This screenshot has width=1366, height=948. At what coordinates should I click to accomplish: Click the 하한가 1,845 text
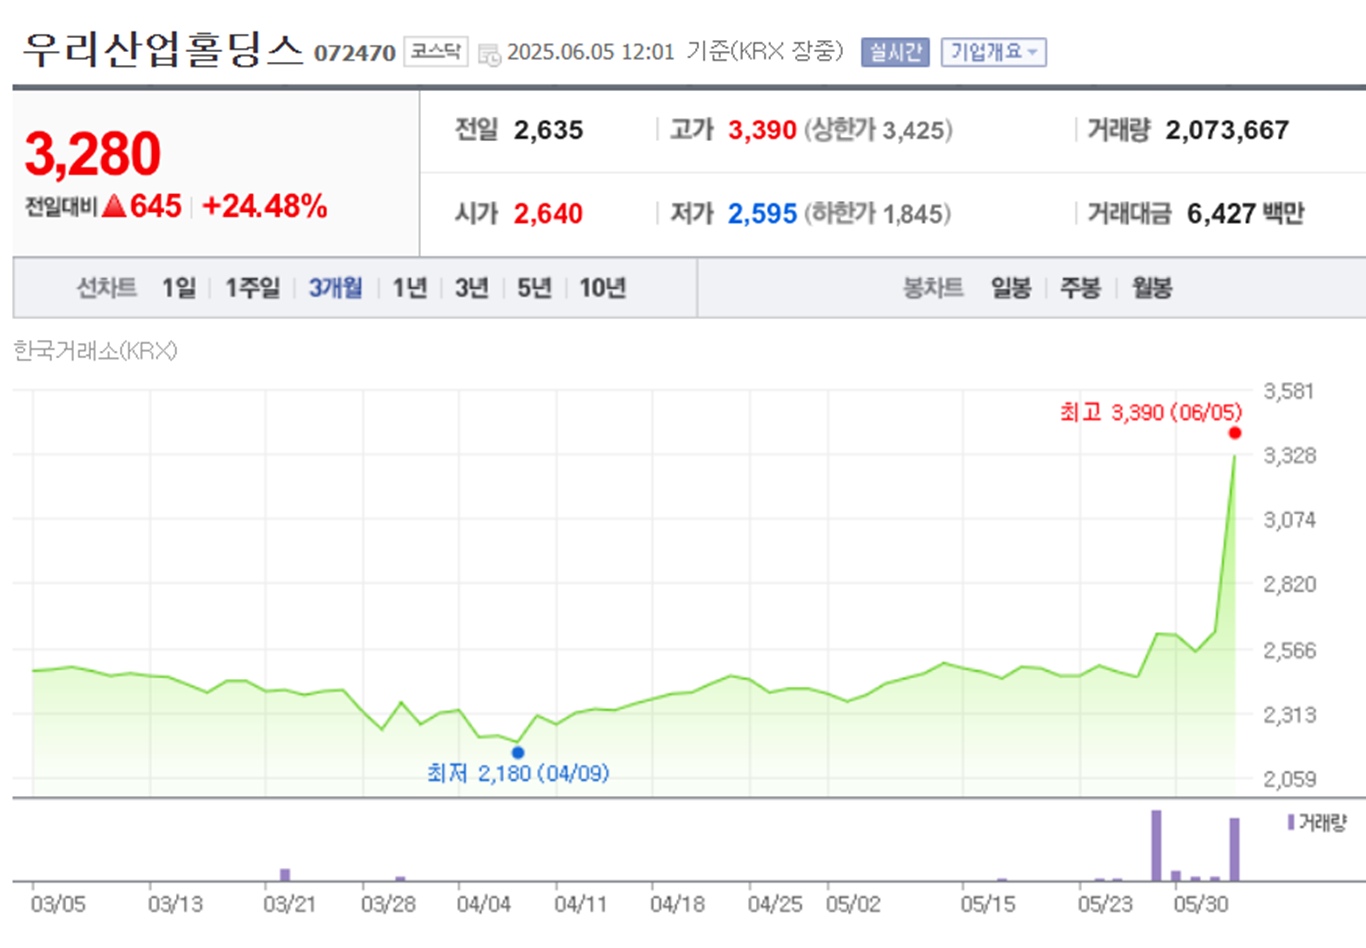[x=878, y=214]
